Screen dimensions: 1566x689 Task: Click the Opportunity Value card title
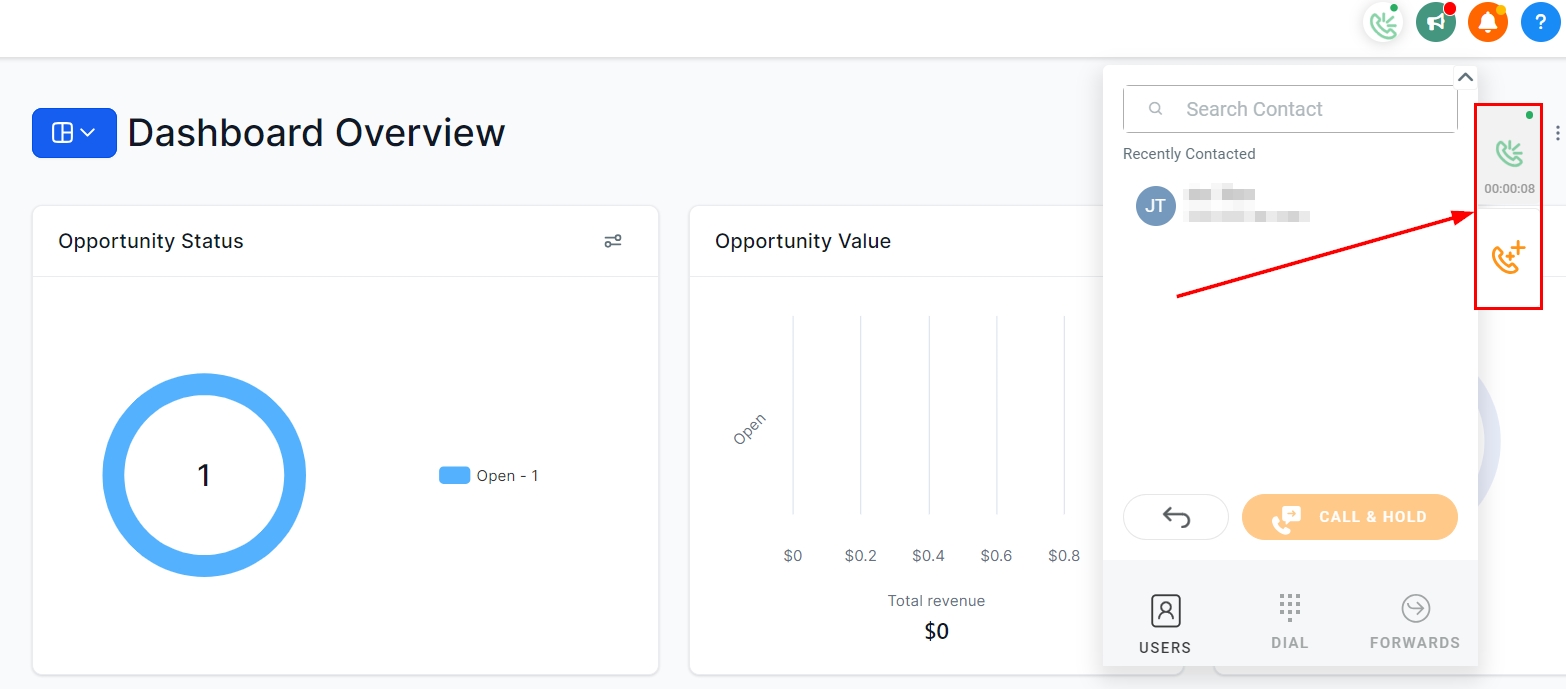[802, 241]
